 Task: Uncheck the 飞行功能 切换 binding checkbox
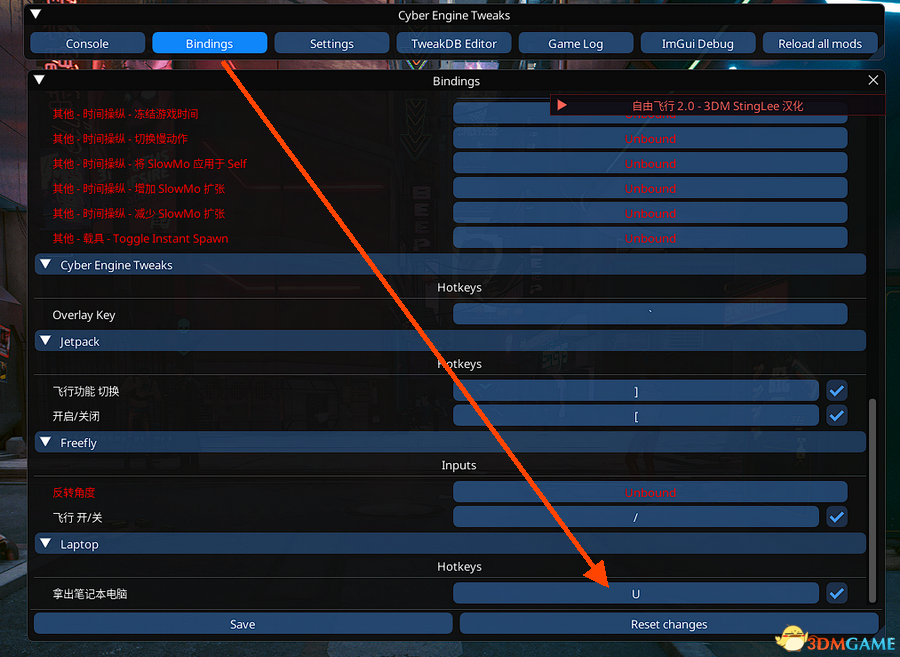tap(837, 391)
